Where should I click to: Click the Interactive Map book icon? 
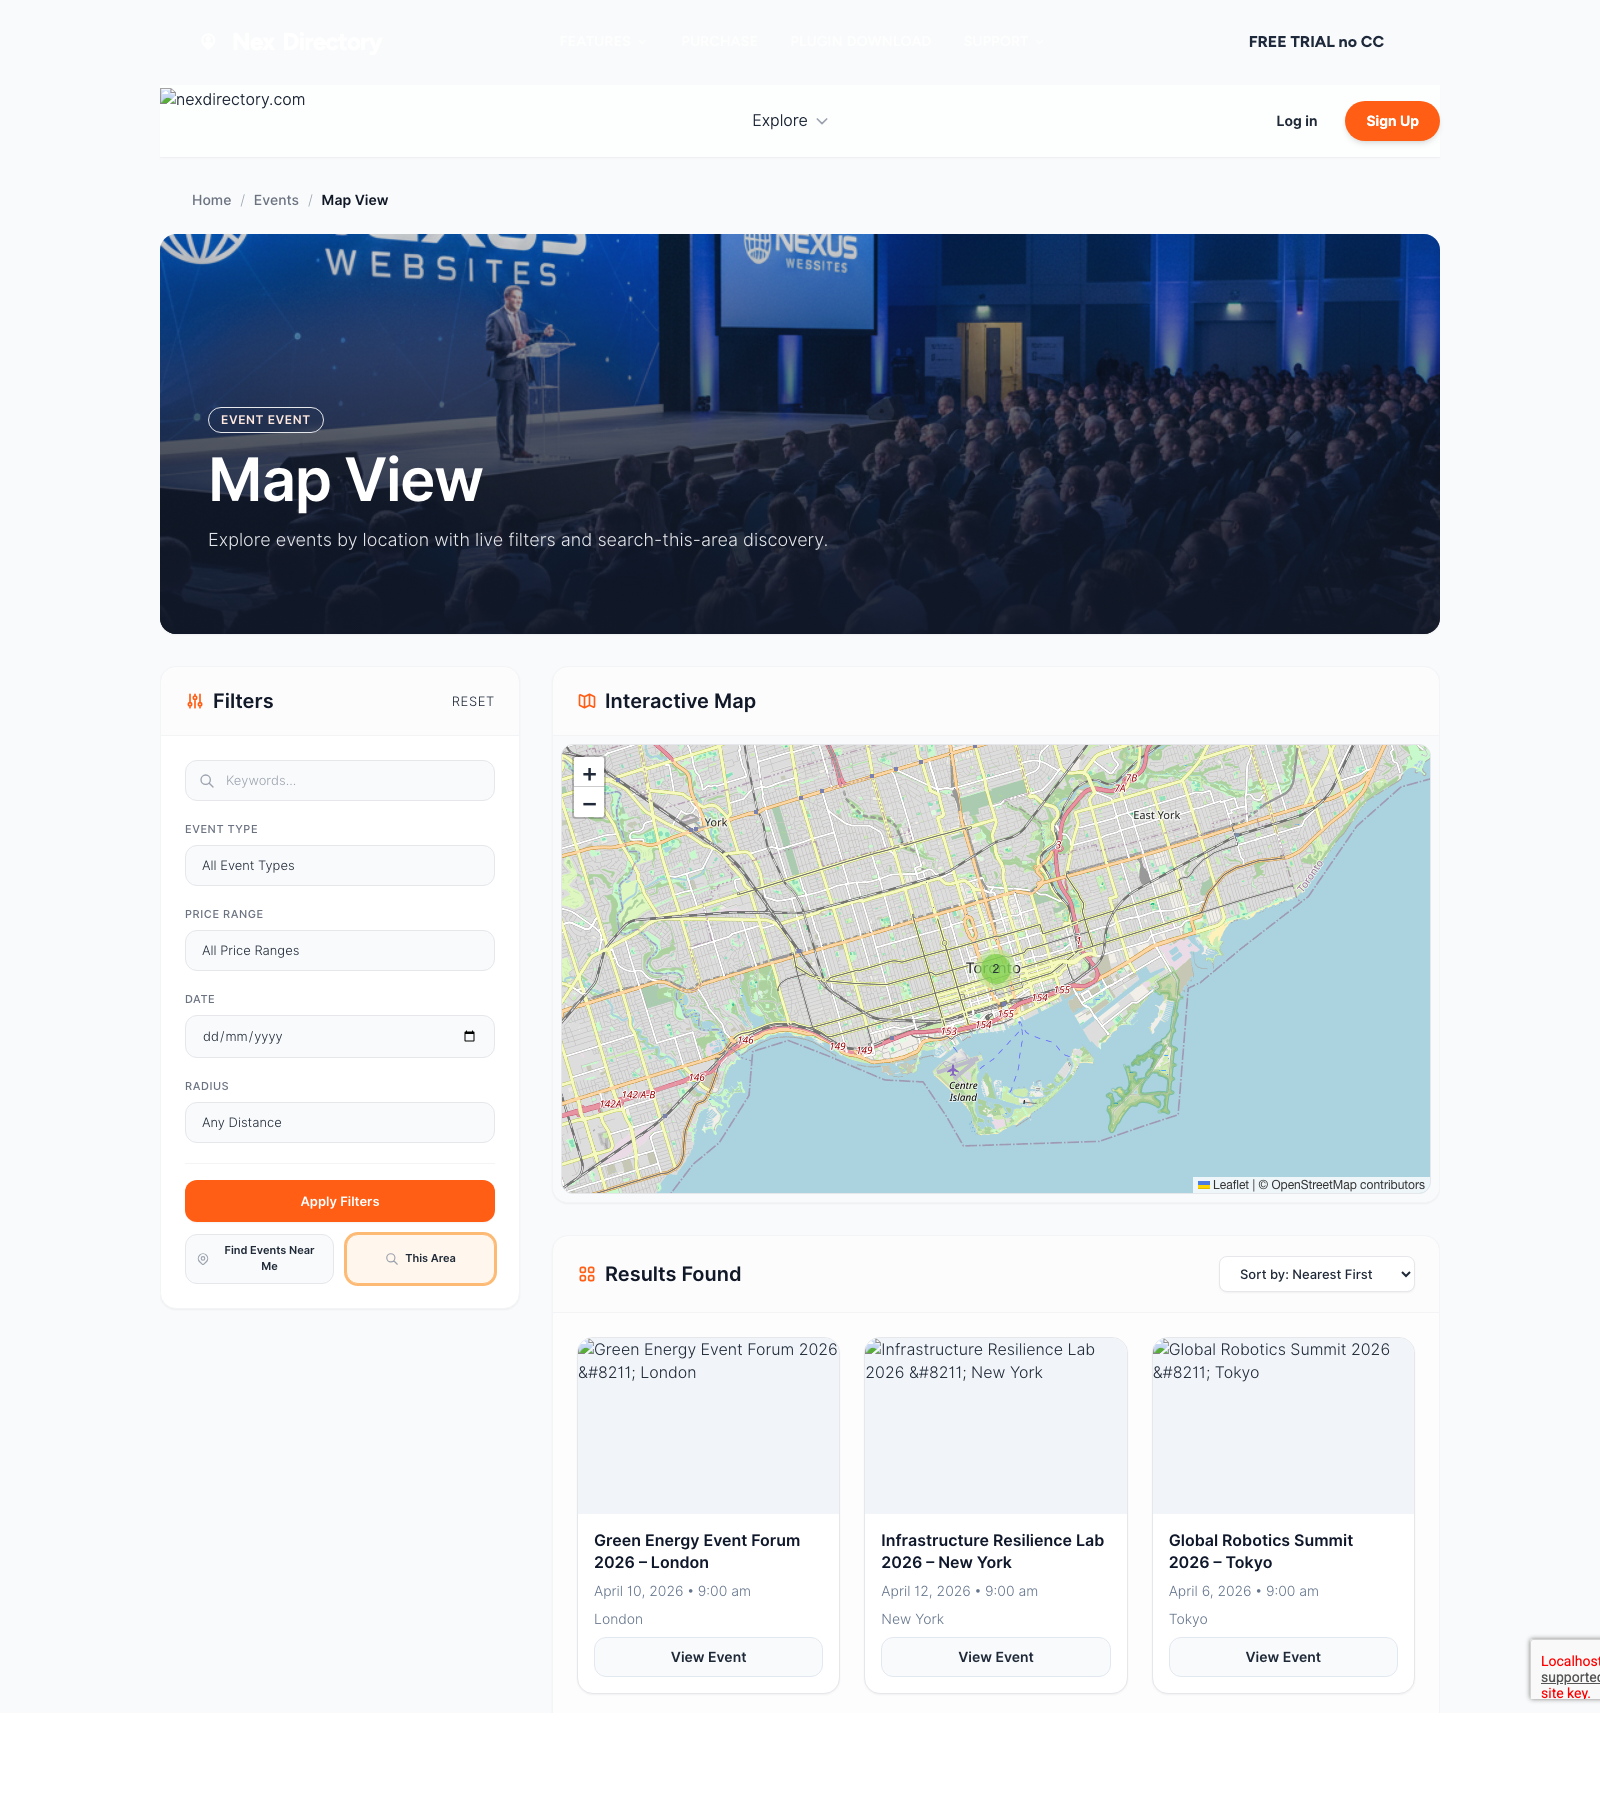tap(588, 701)
